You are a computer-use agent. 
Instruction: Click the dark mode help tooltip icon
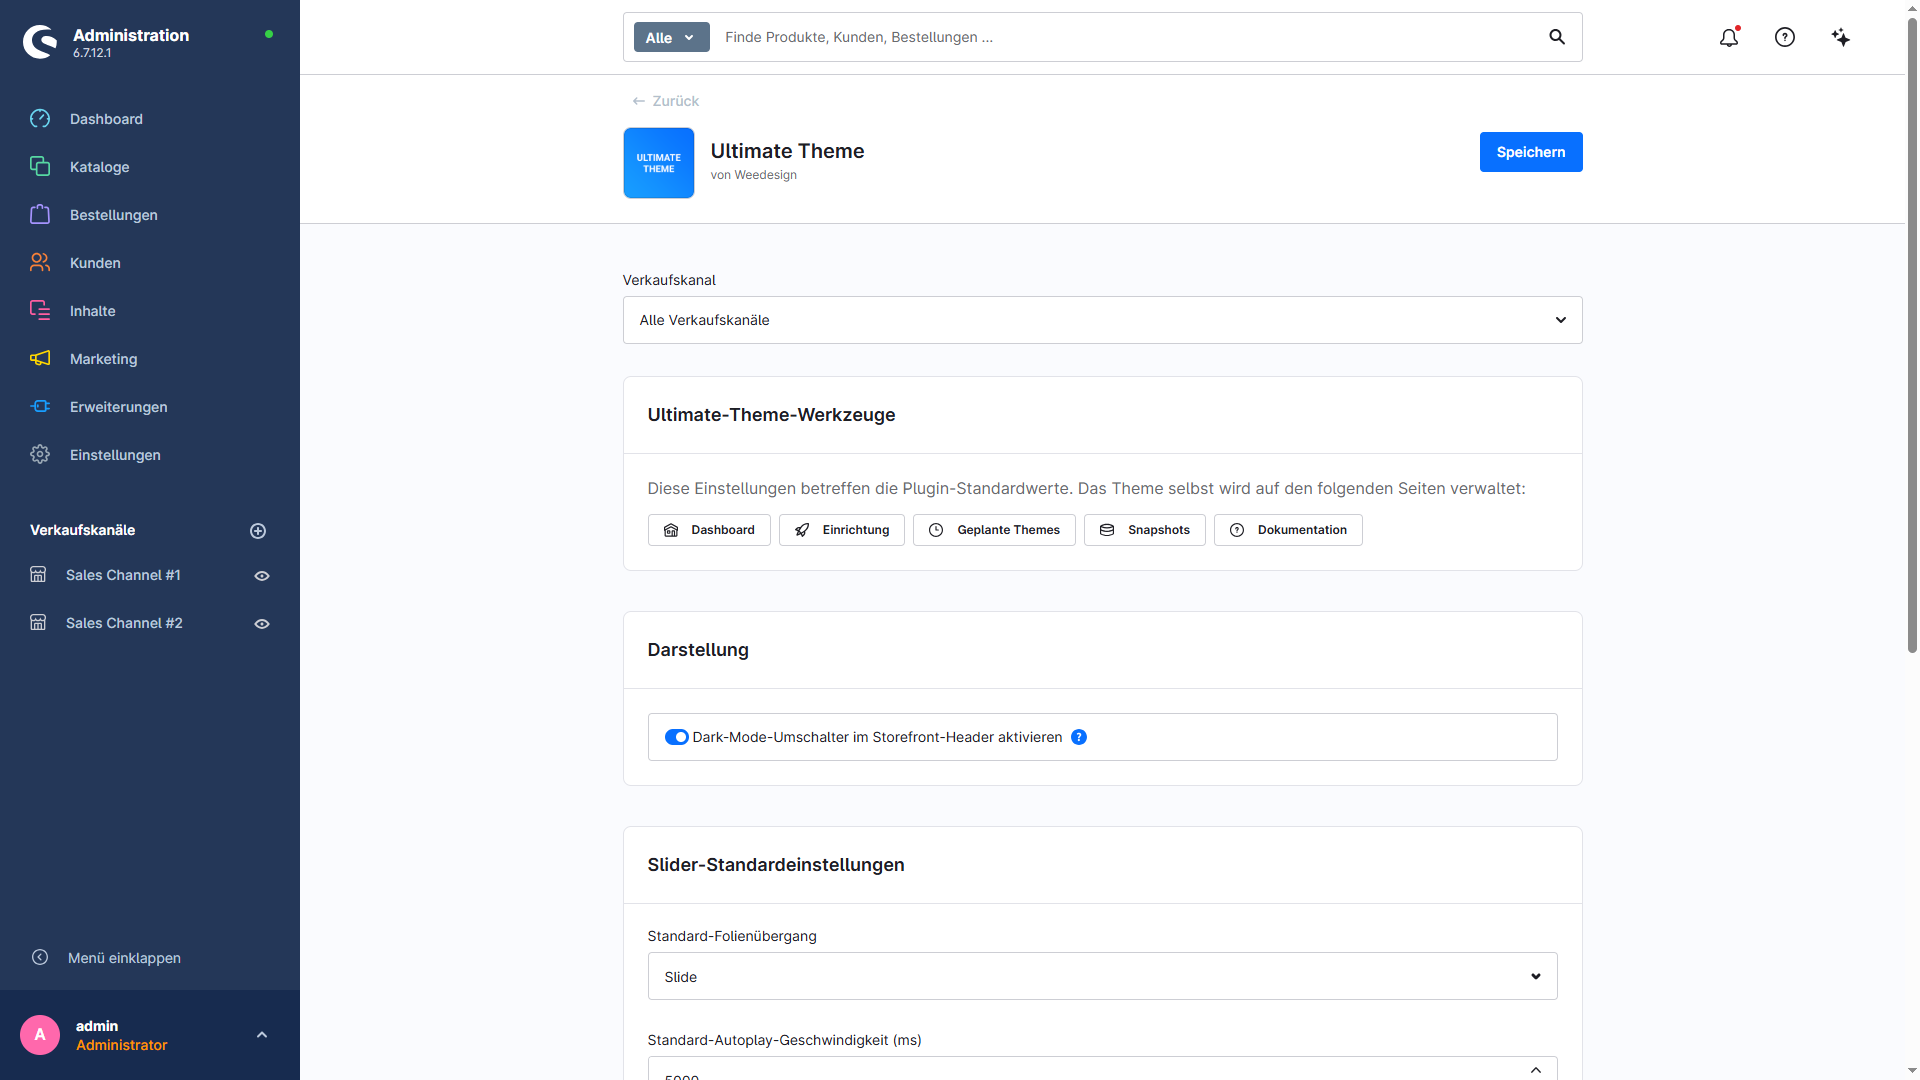[x=1079, y=737]
